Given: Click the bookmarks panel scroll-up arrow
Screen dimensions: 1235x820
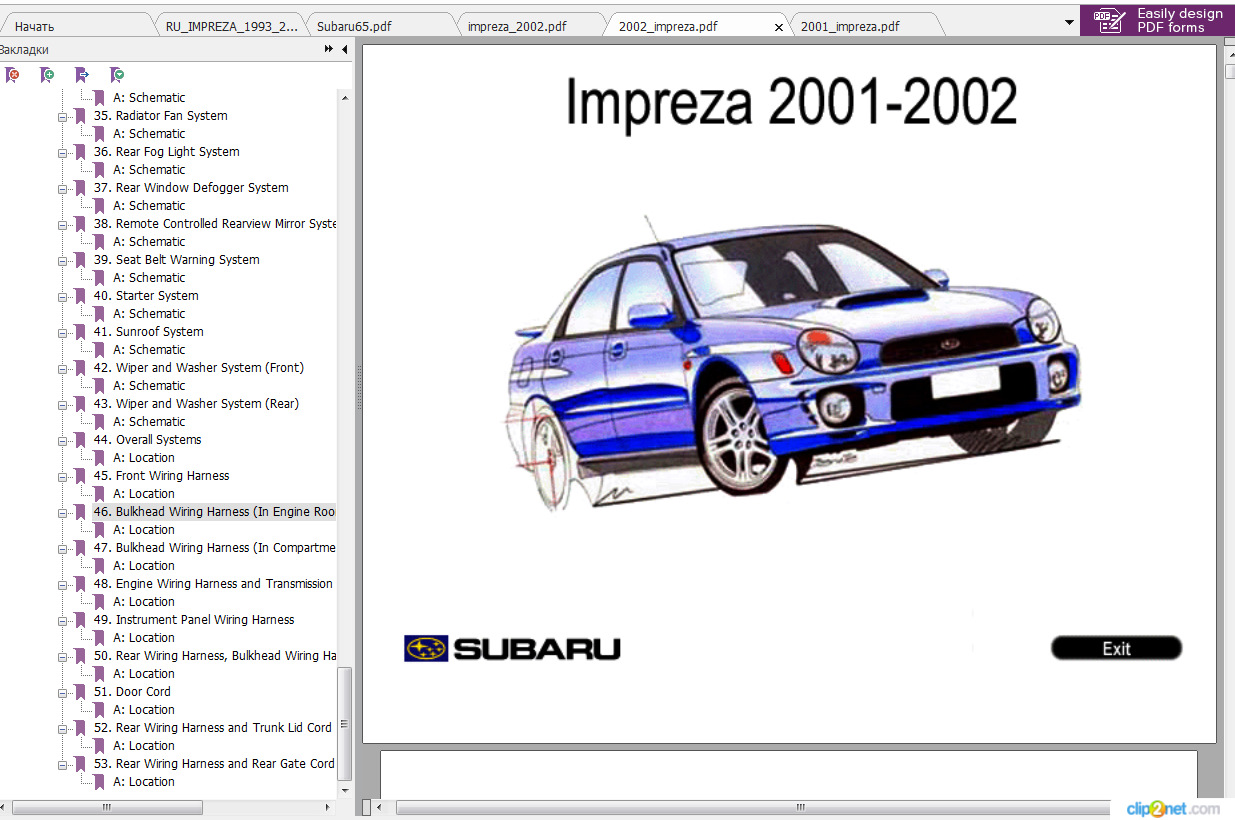Looking at the screenshot, I should pyautogui.click(x=345, y=98).
